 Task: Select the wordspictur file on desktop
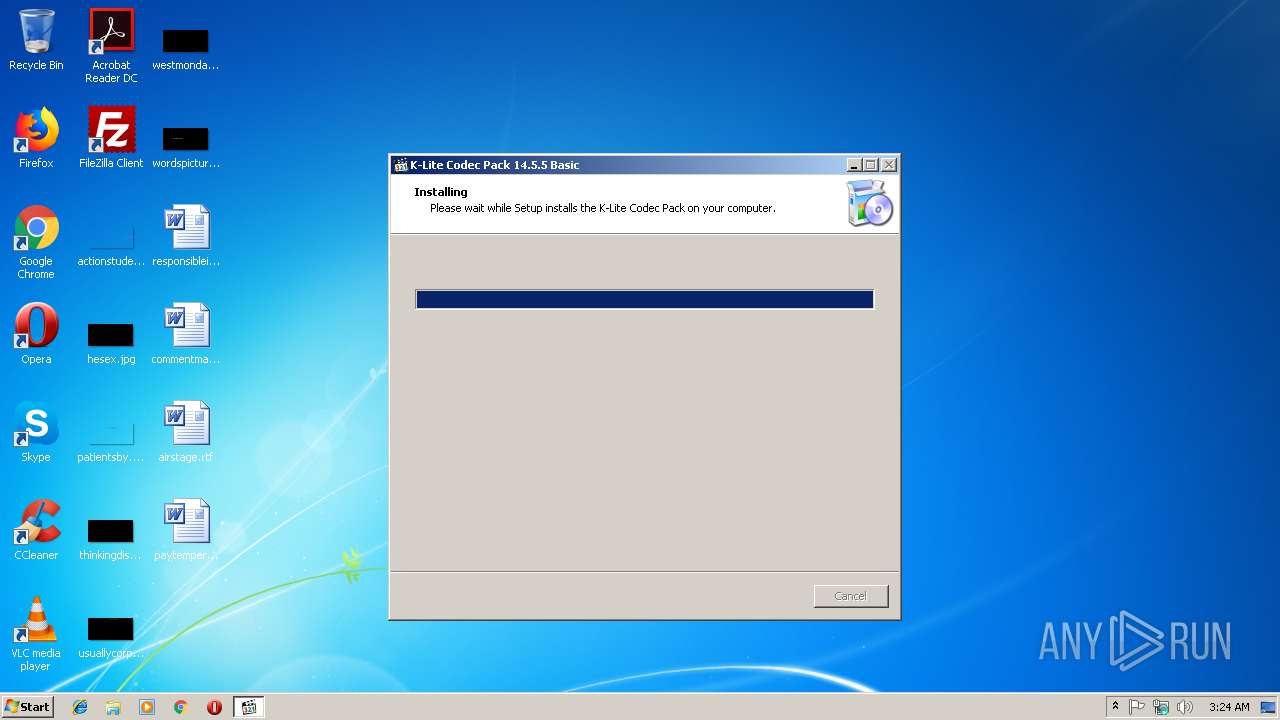(186, 146)
